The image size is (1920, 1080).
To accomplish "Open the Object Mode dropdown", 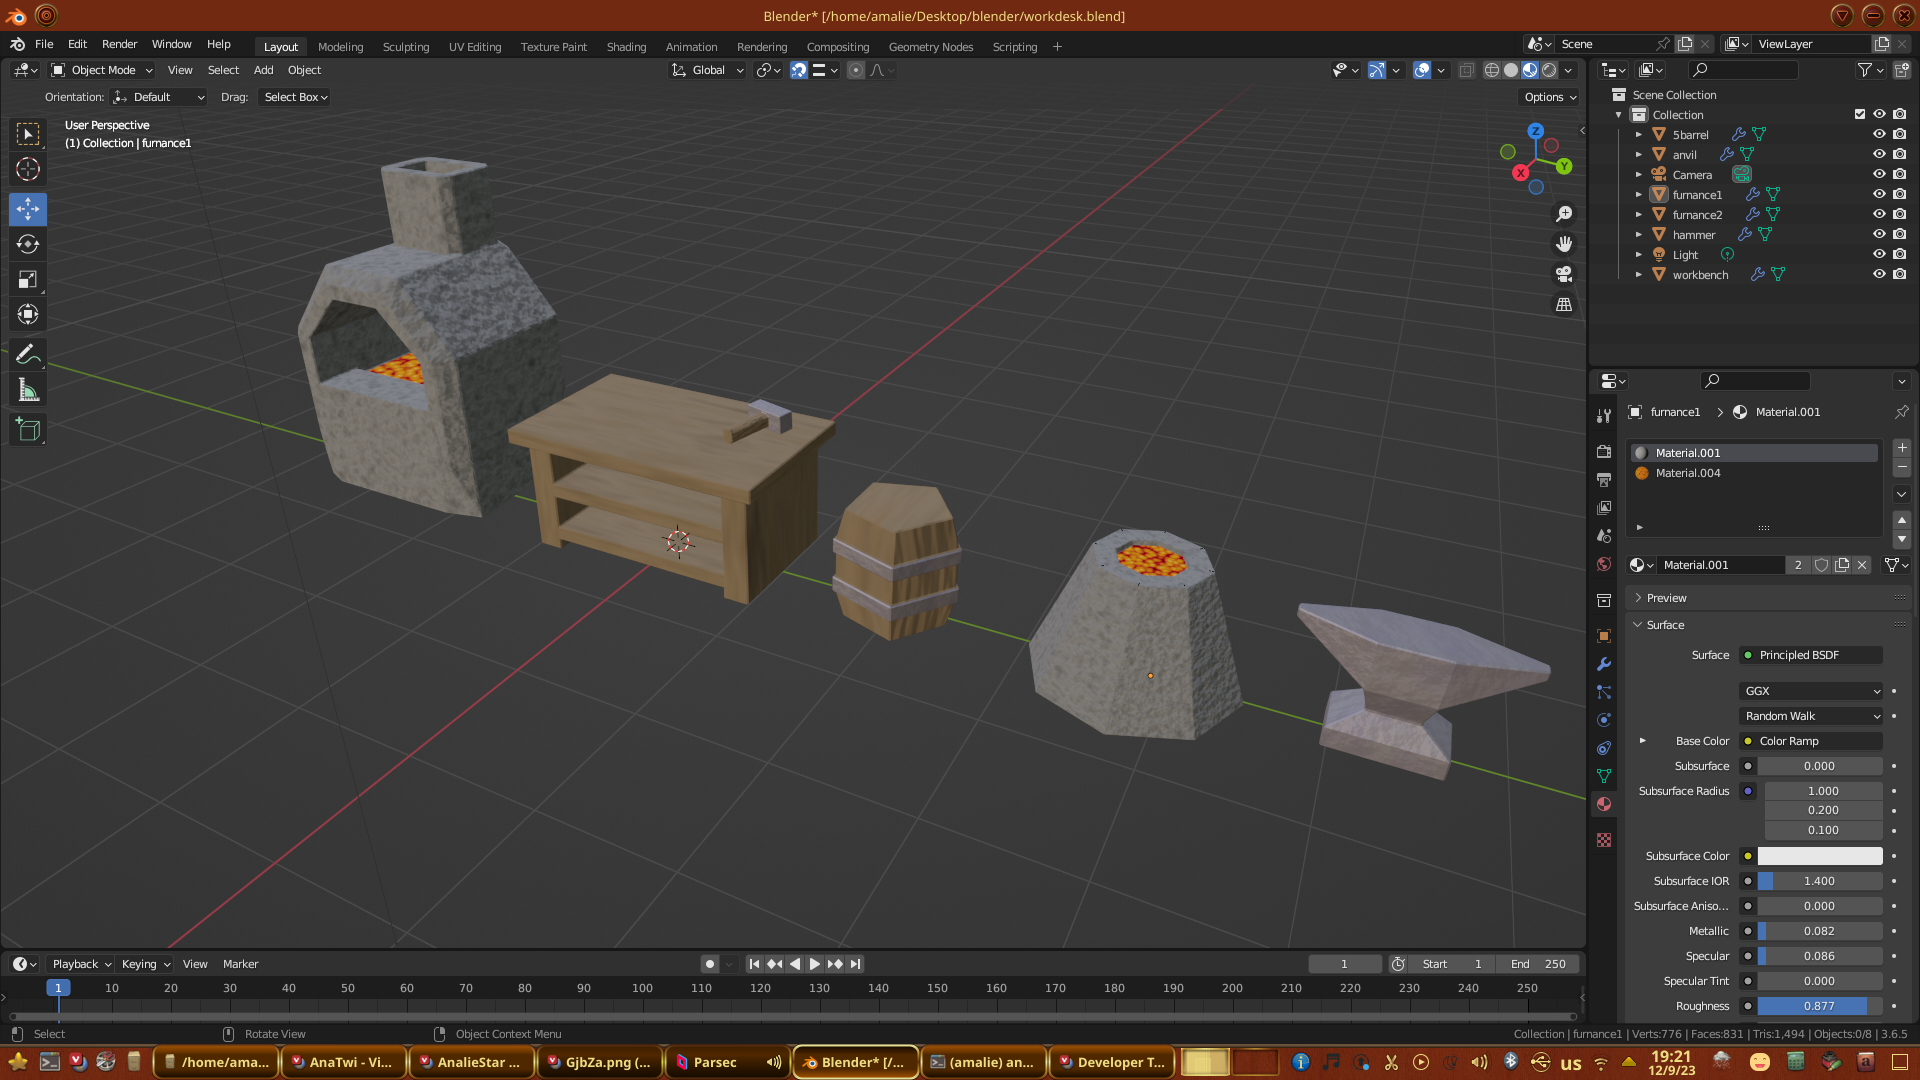I will click(102, 70).
